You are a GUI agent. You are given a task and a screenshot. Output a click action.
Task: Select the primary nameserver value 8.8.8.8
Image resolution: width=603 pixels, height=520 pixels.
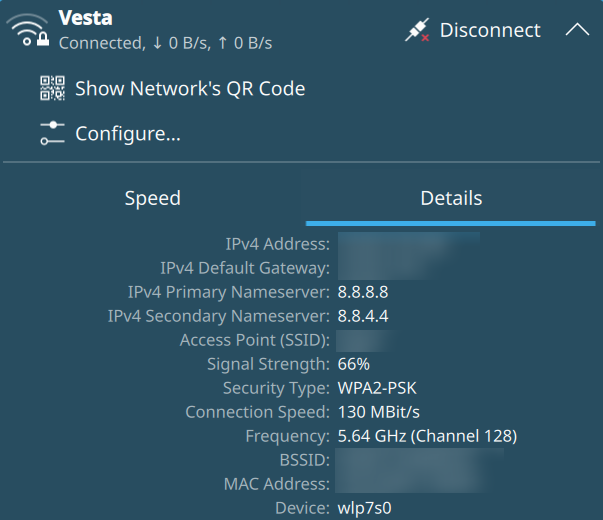click(362, 292)
